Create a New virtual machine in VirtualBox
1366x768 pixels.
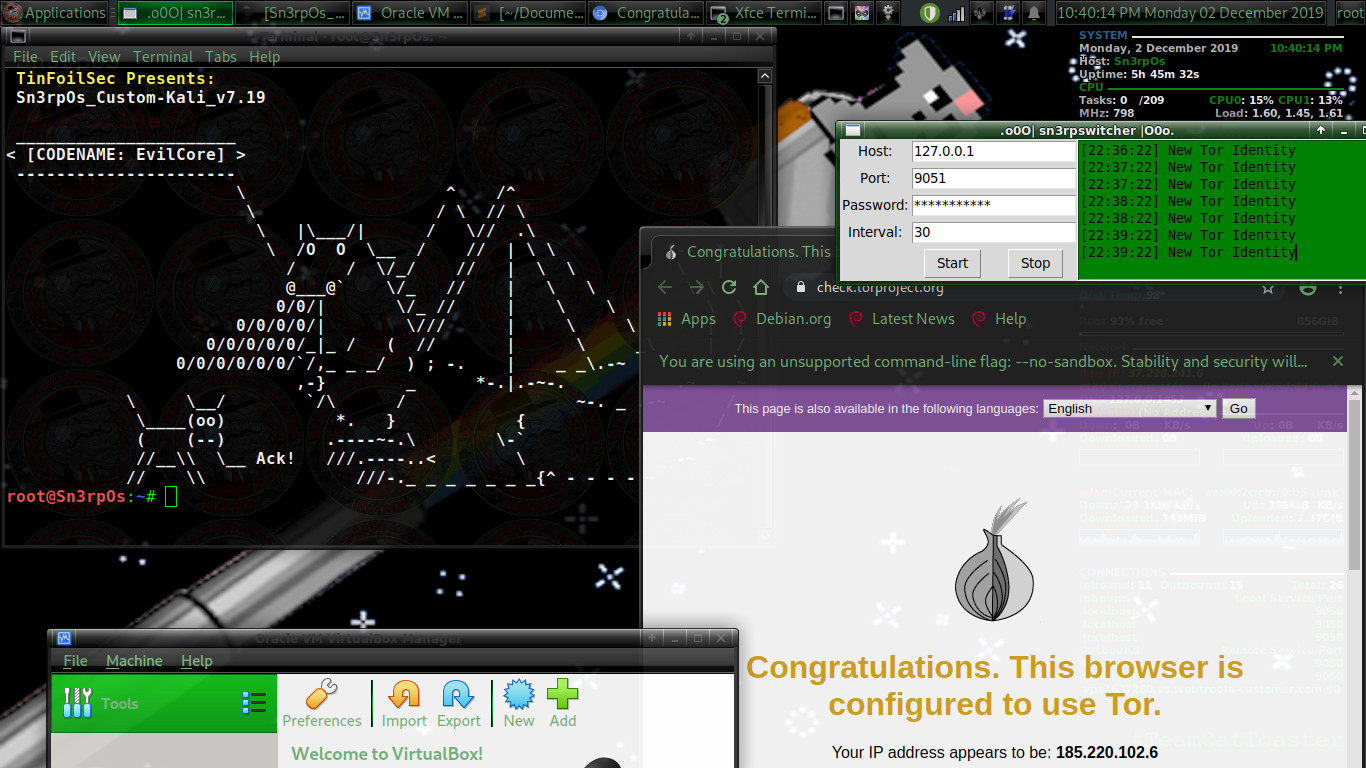point(519,704)
